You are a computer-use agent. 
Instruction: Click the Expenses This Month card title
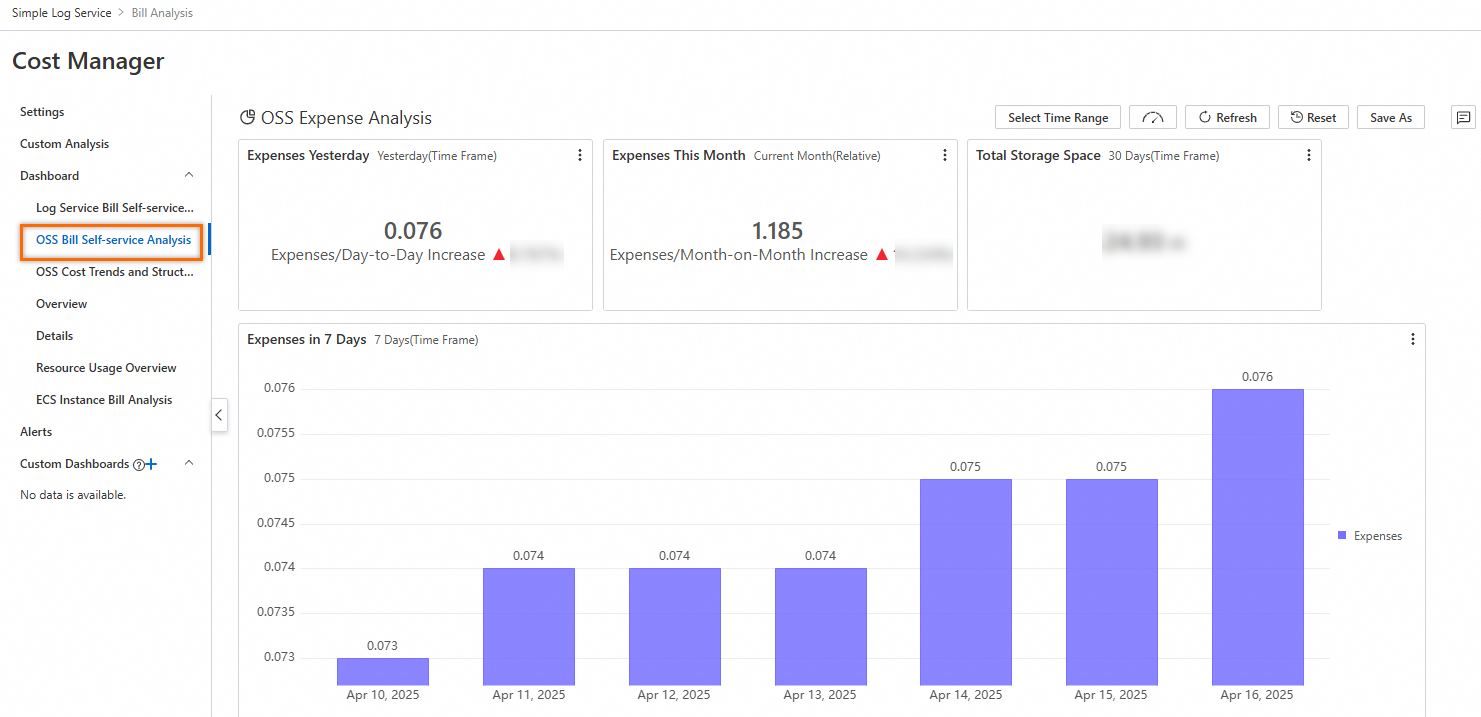click(x=679, y=155)
